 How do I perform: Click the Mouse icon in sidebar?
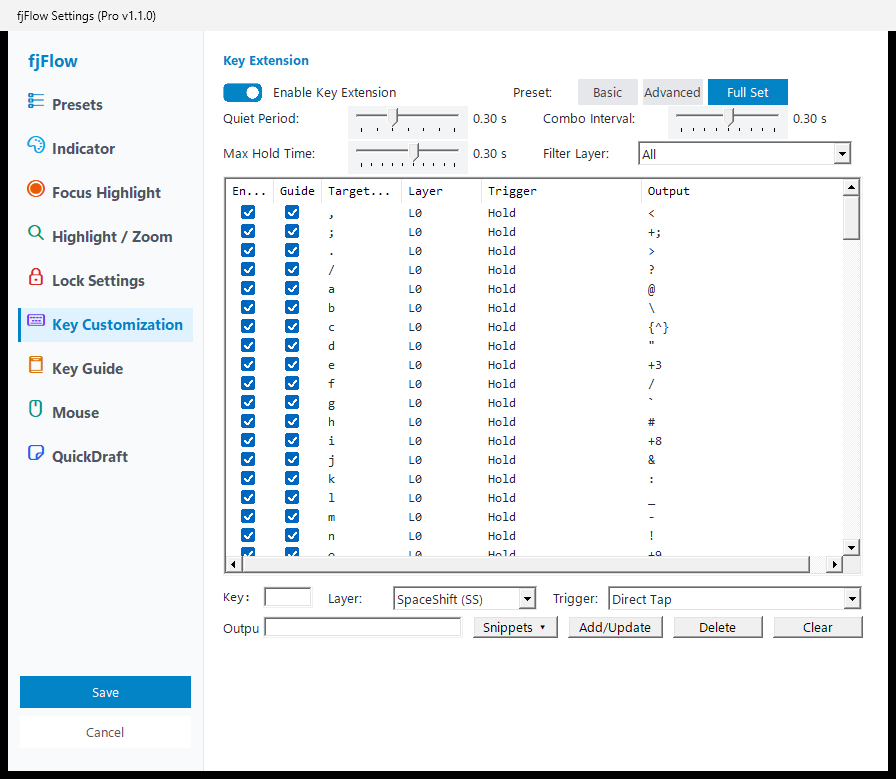(x=35, y=409)
